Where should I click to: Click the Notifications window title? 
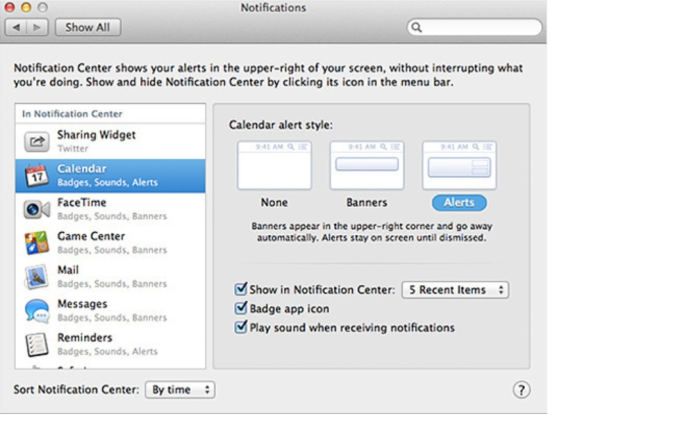coord(273,8)
